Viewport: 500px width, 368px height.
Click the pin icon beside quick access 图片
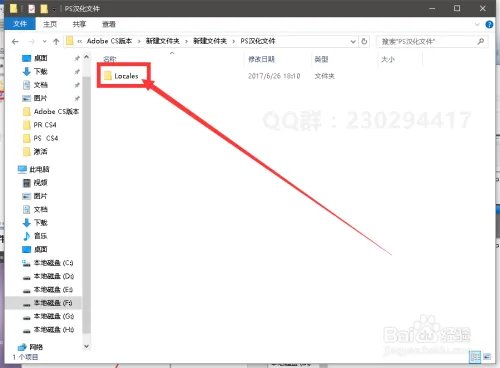point(77,98)
